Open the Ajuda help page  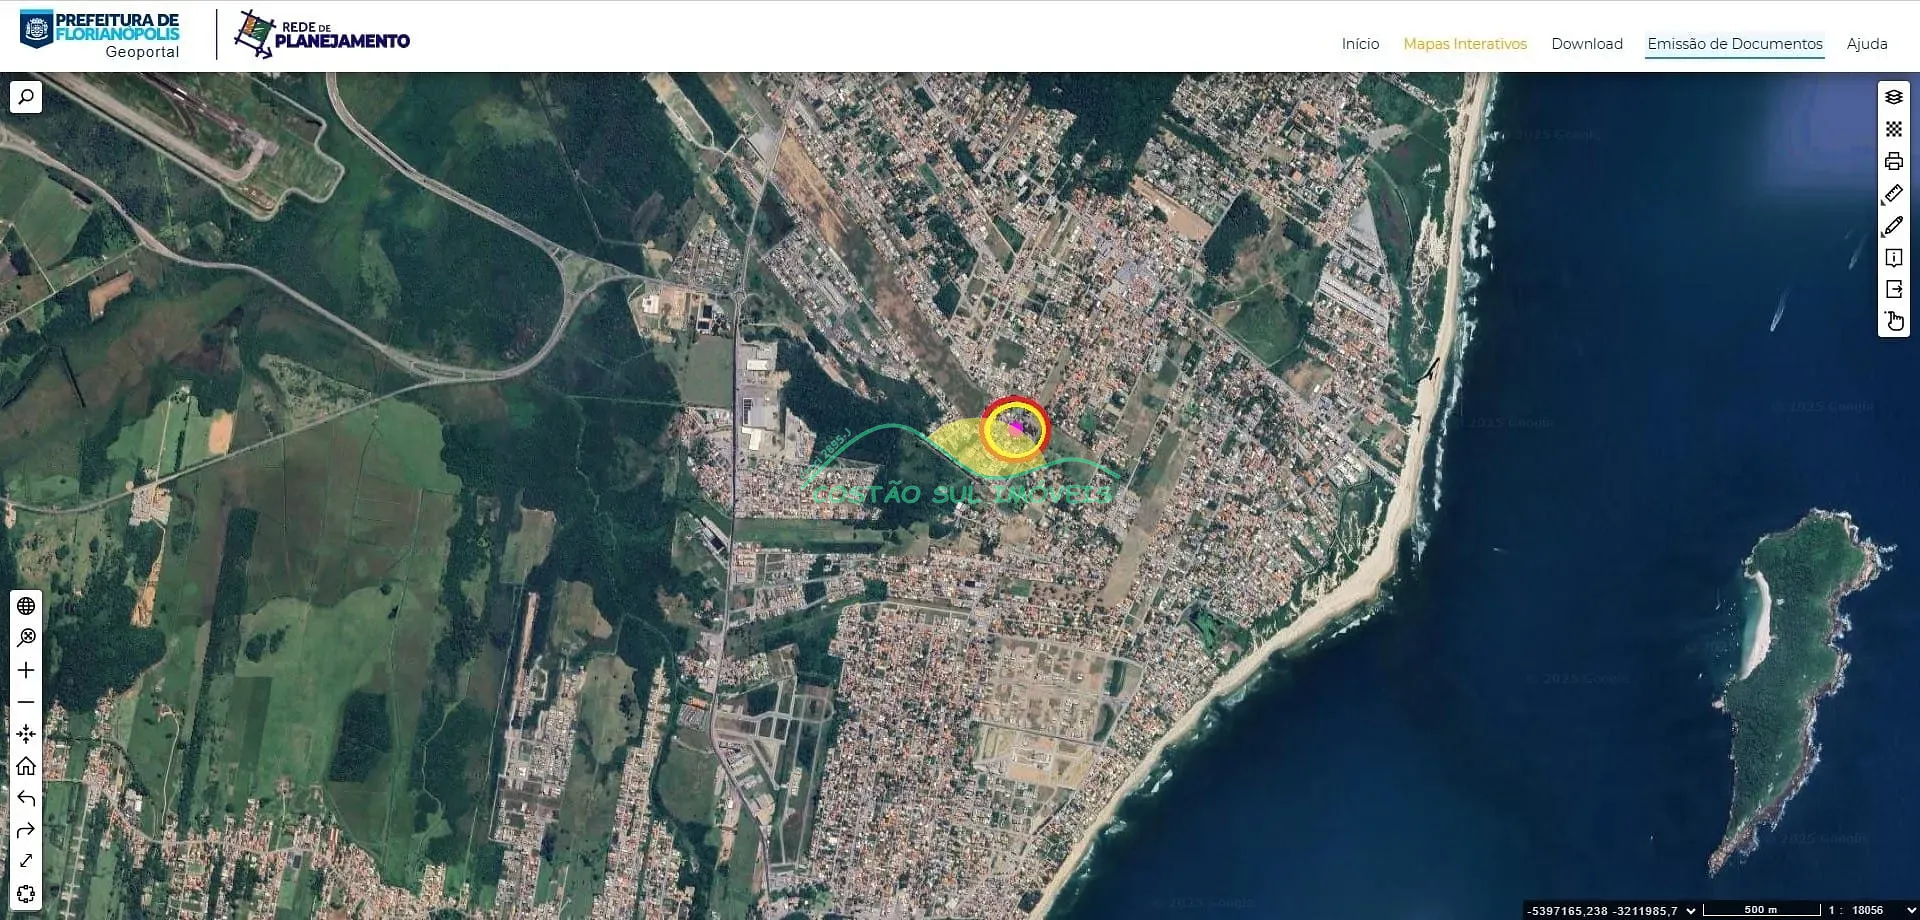click(1867, 44)
